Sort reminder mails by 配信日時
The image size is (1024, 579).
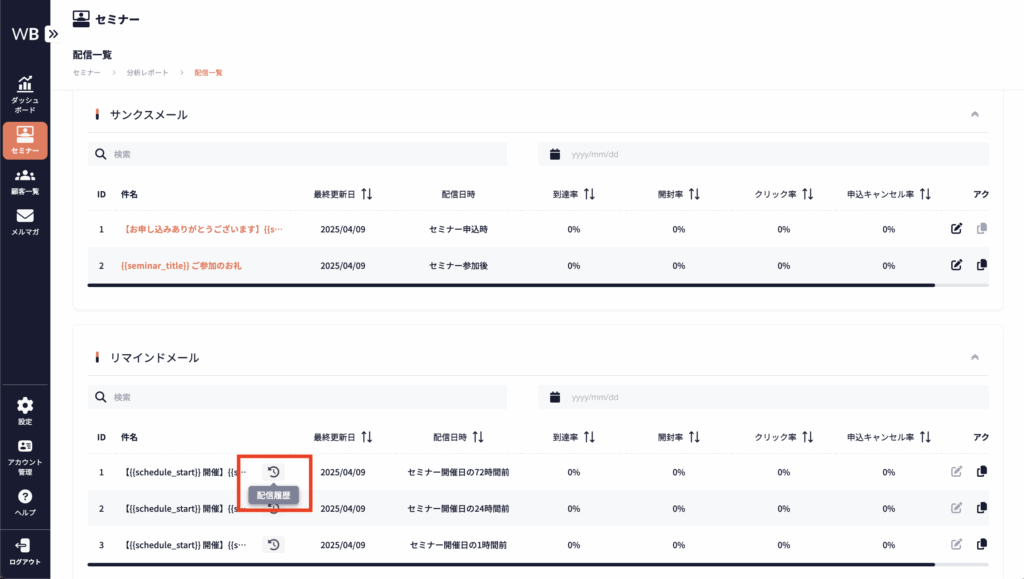point(478,437)
